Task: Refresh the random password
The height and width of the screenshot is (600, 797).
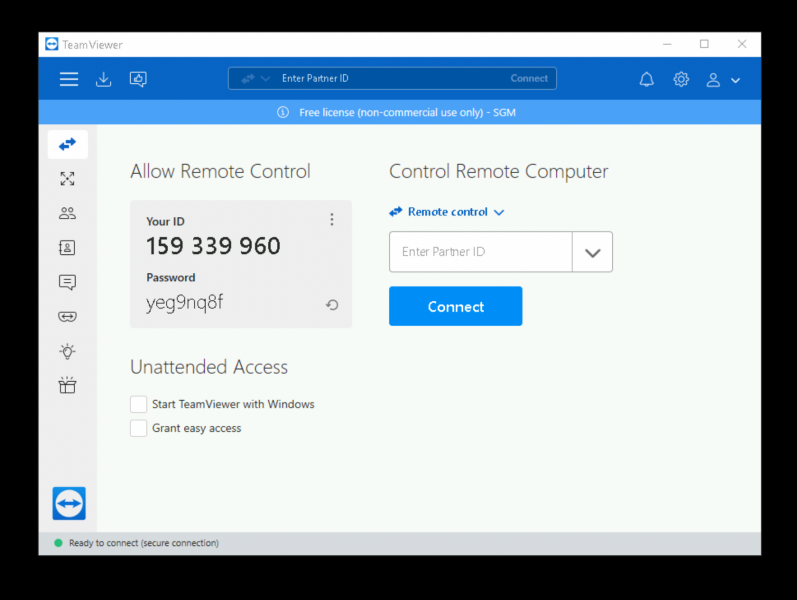Action: (332, 305)
